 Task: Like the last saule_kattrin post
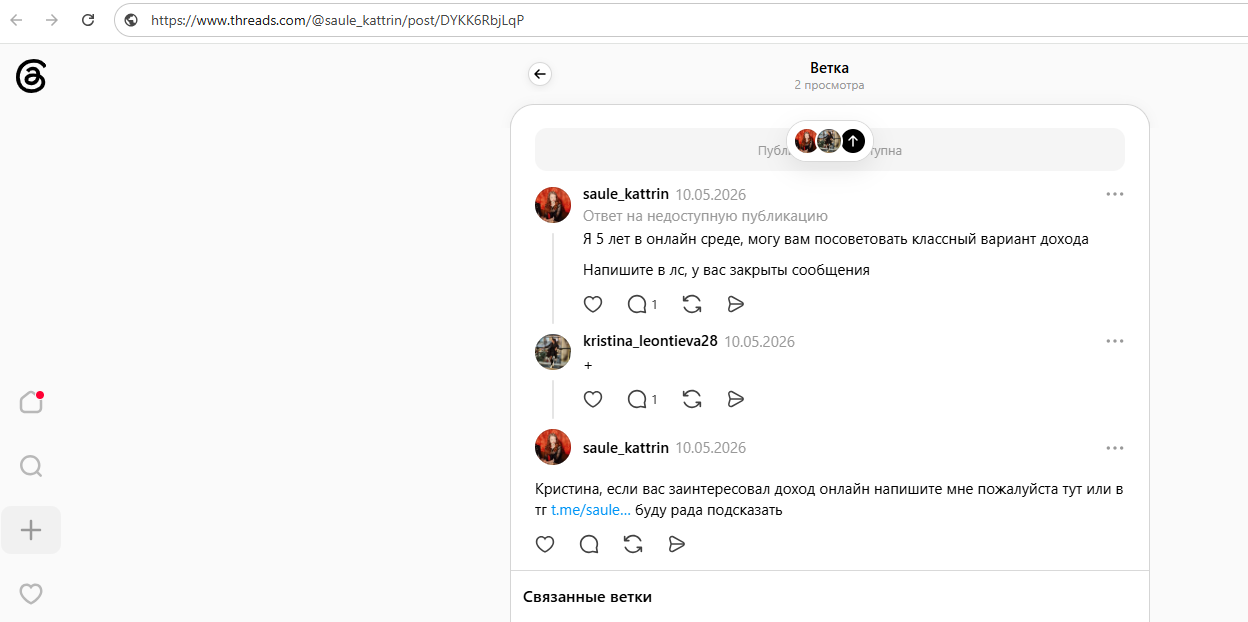(545, 544)
